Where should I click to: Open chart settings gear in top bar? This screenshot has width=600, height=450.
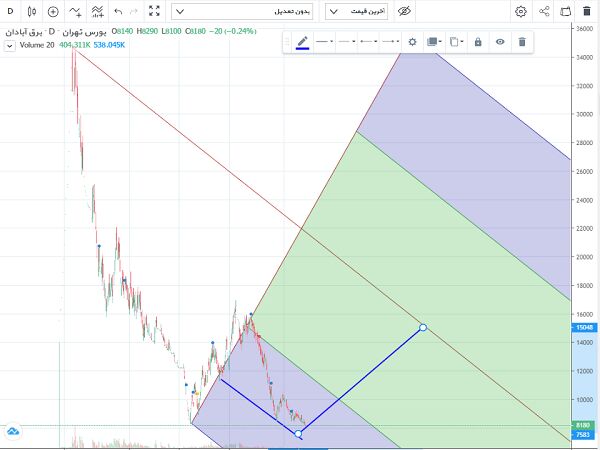521,12
